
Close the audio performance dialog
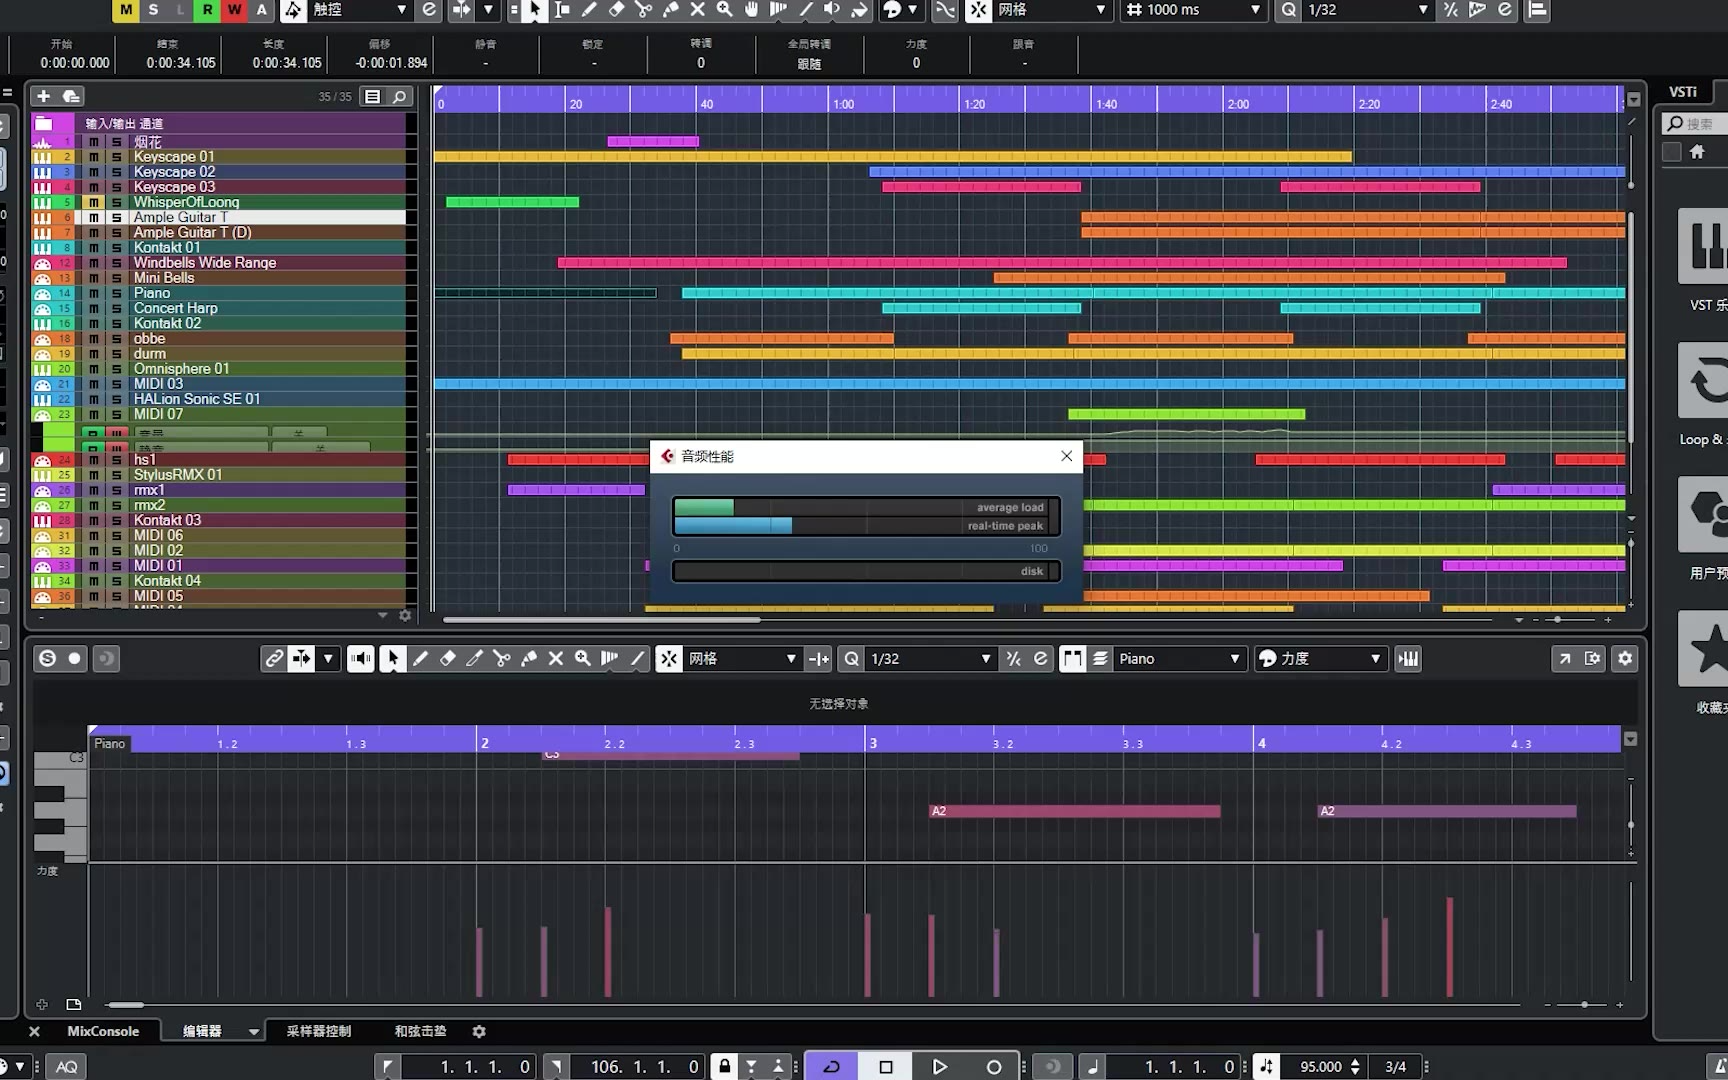(x=1066, y=456)
